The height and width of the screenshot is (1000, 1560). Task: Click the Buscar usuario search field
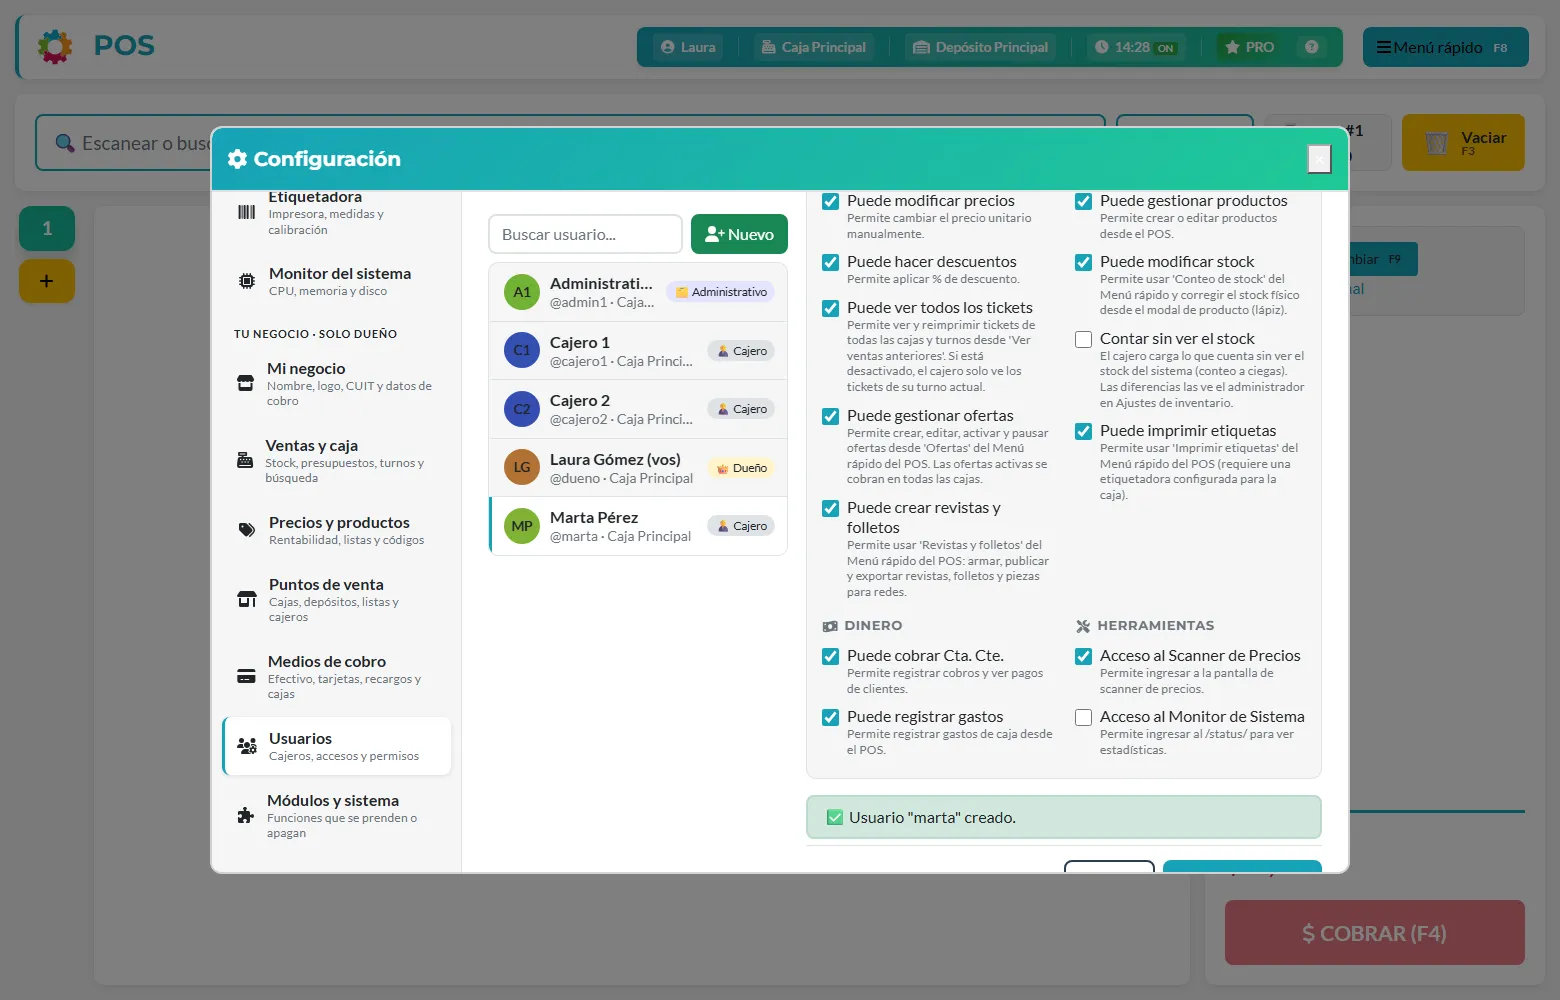pos(585,234)
